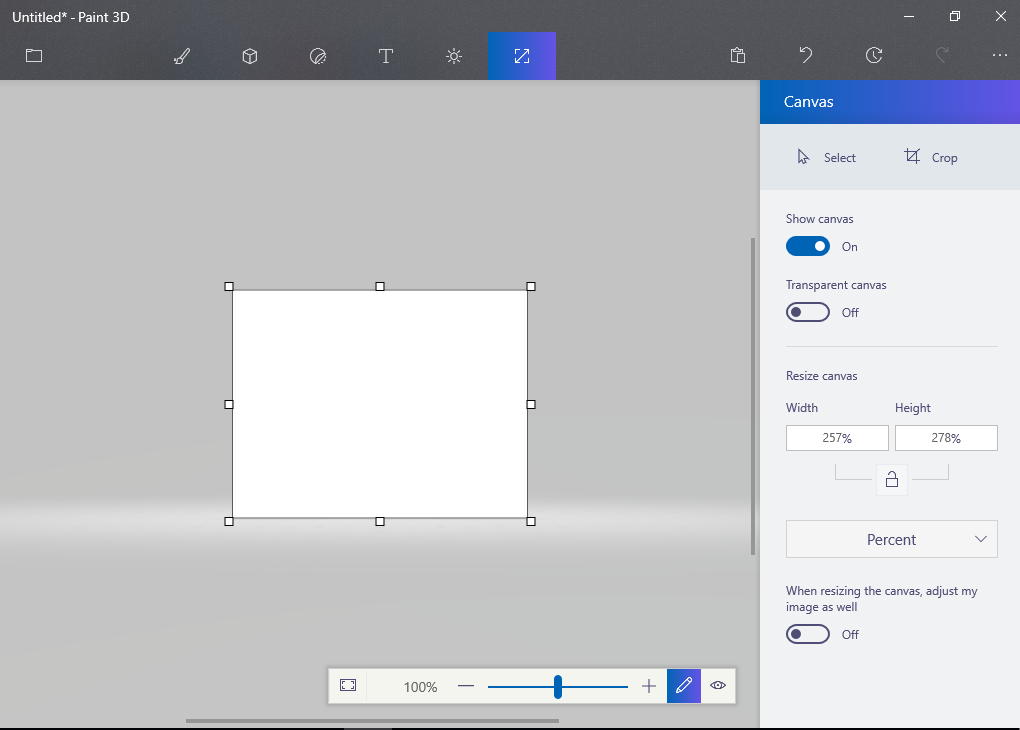Toggle the lock aspect ratio icon

(x=892, y=480)
